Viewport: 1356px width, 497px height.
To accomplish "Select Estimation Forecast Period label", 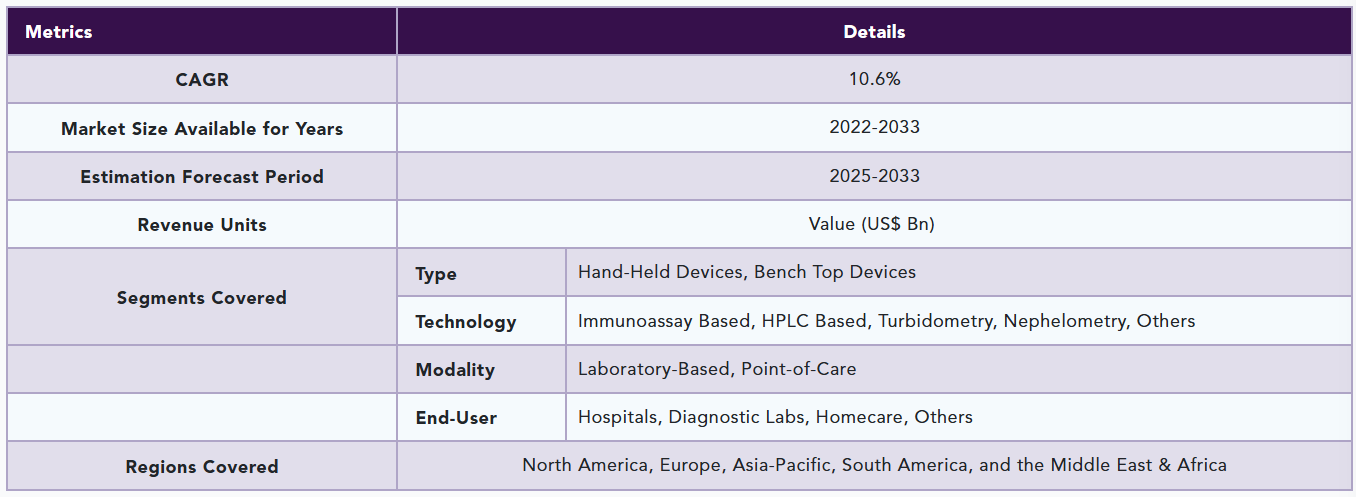I will tap(202, 177).
